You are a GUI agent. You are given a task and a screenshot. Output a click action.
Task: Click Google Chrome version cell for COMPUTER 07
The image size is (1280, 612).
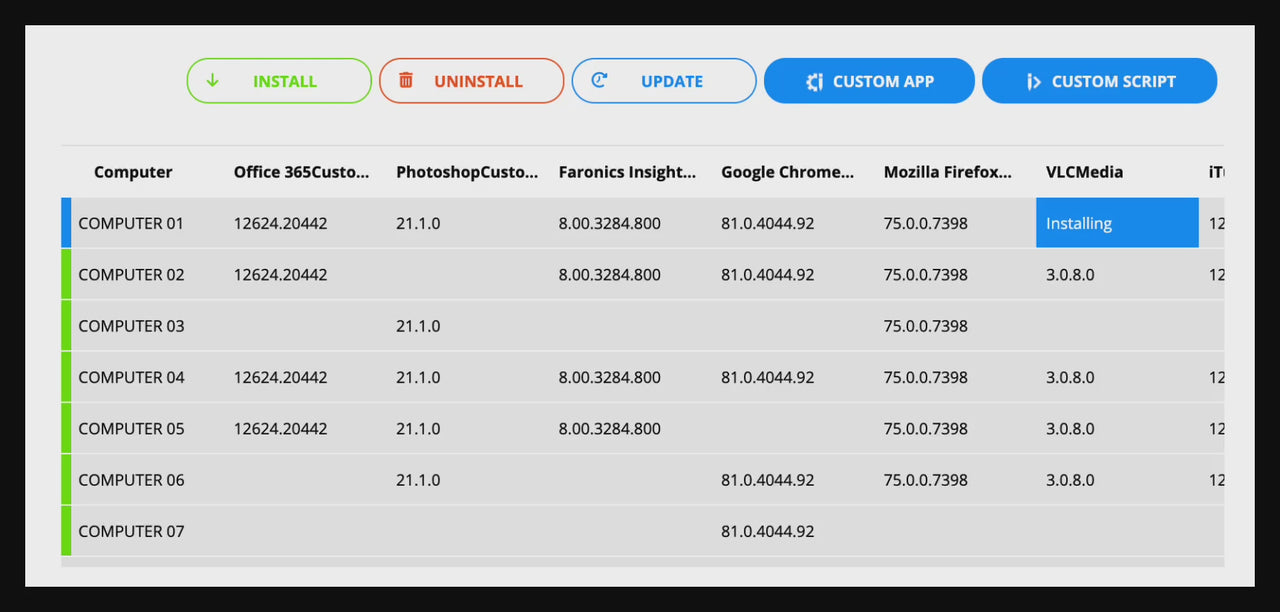(767, 531)
